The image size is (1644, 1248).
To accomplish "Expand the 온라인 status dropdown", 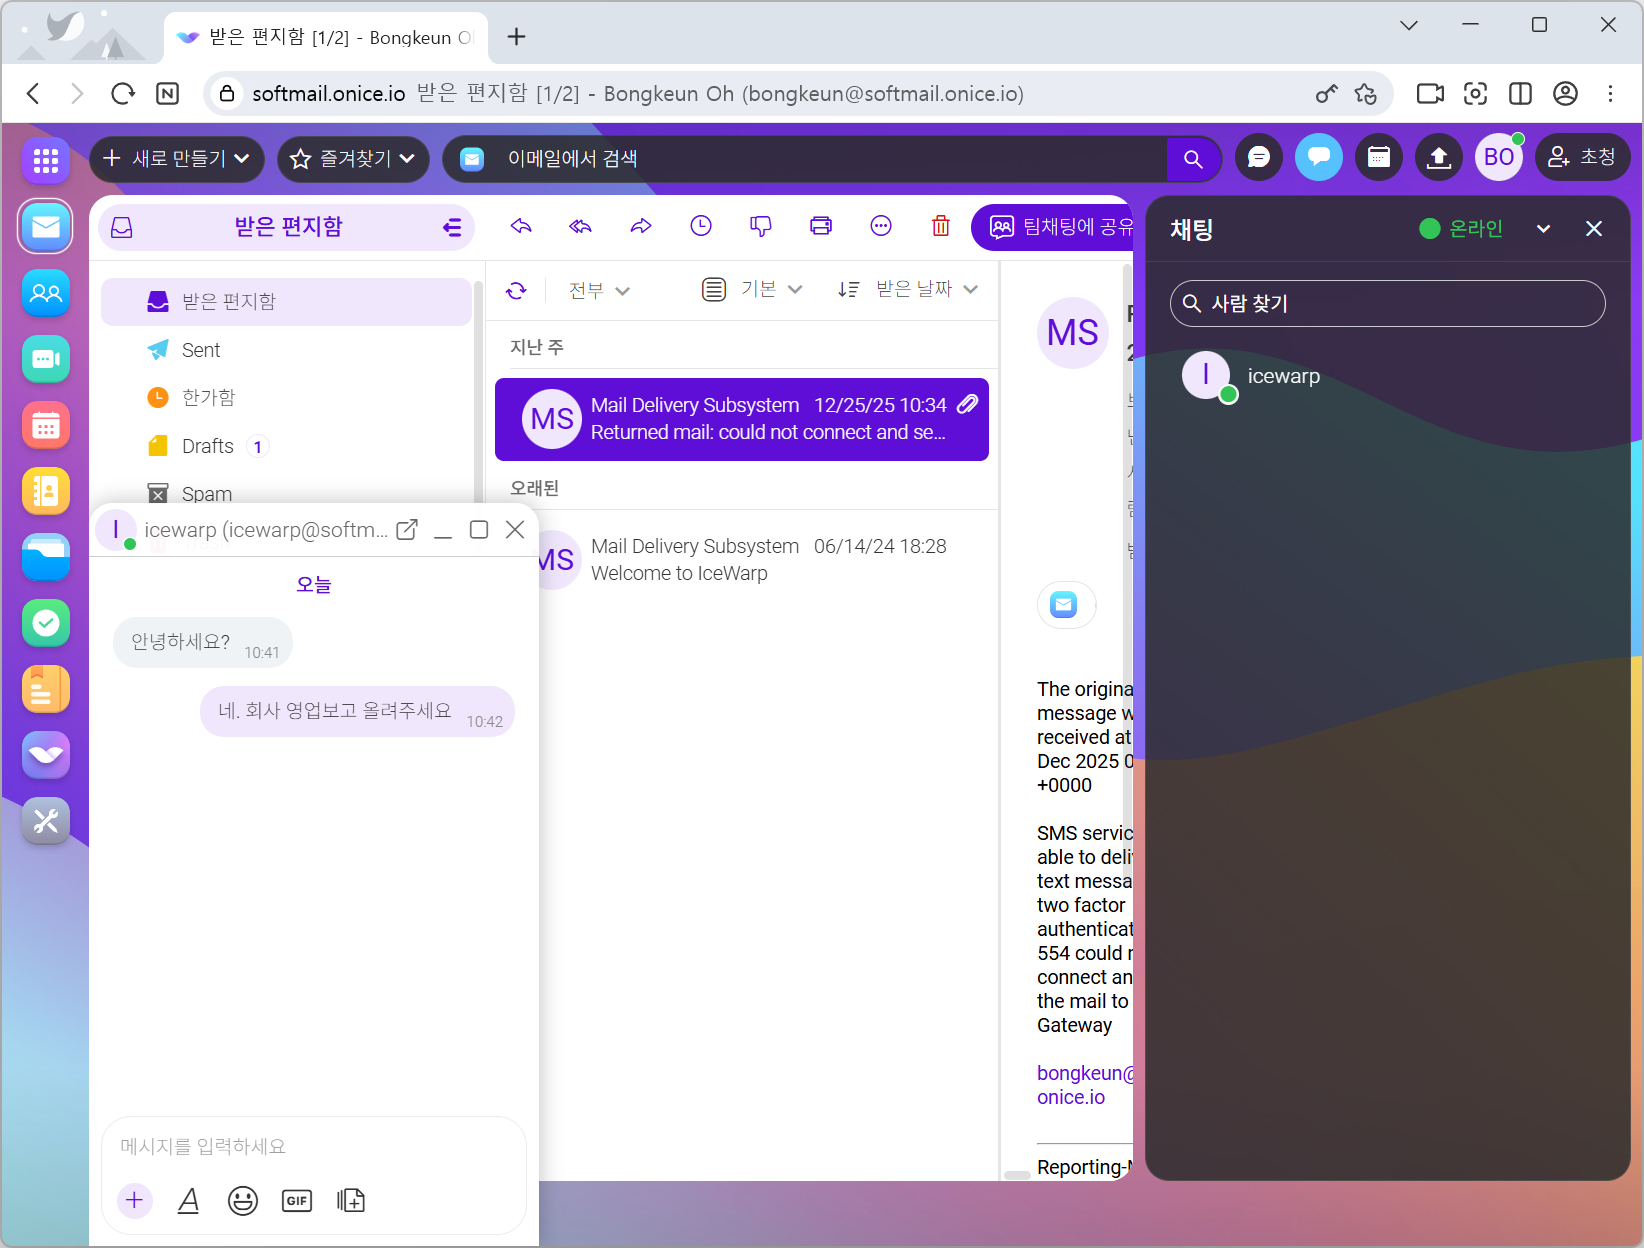I will coord(1543,229).
